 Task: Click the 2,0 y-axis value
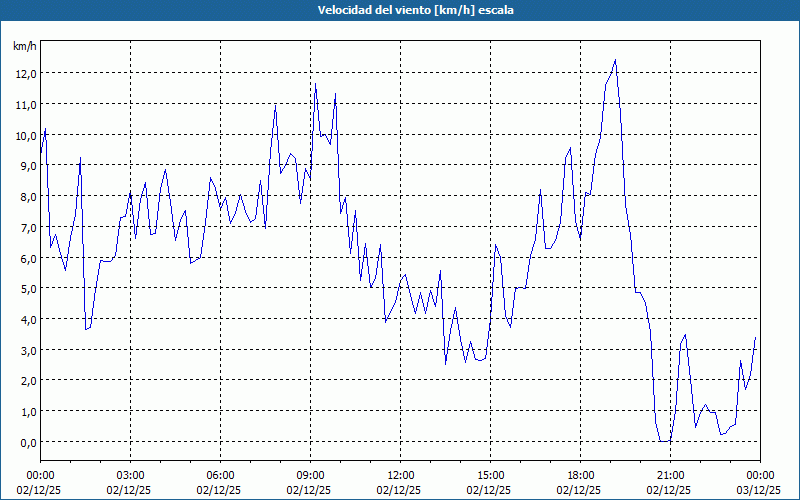(x=27, y=381)
